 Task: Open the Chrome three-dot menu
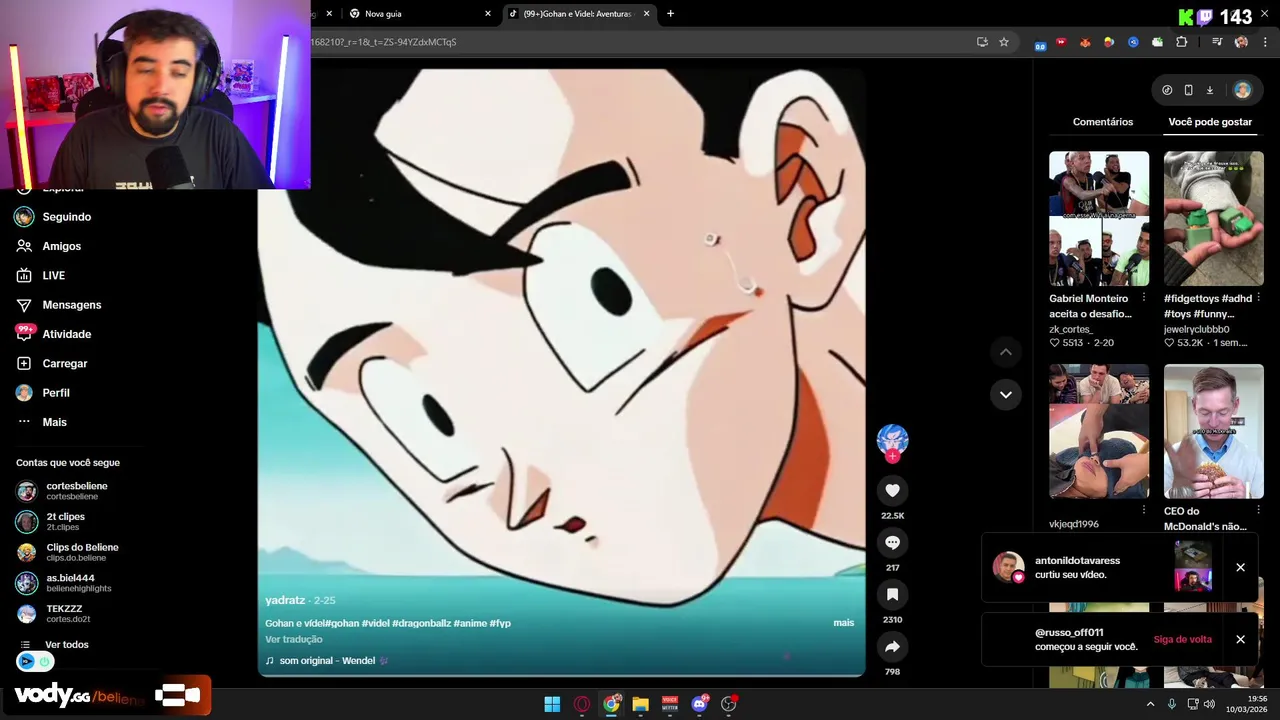click(1265, 42)
